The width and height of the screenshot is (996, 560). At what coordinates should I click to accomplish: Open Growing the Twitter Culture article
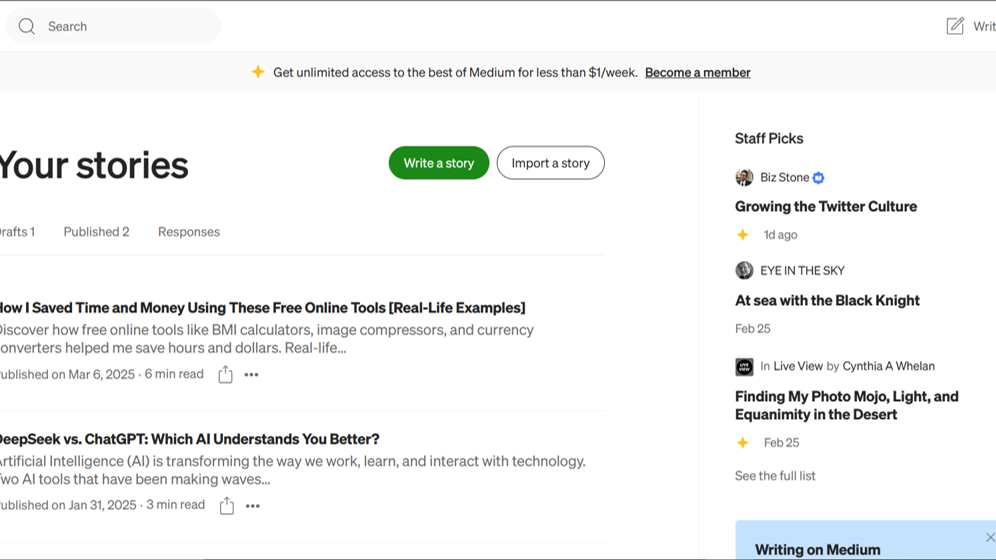tap(826, 206)
